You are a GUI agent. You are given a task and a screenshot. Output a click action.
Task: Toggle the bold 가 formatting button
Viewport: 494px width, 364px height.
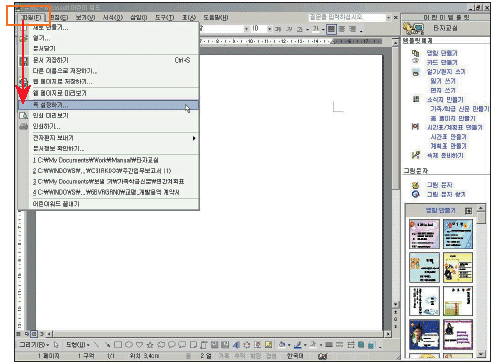click(278, 29)
